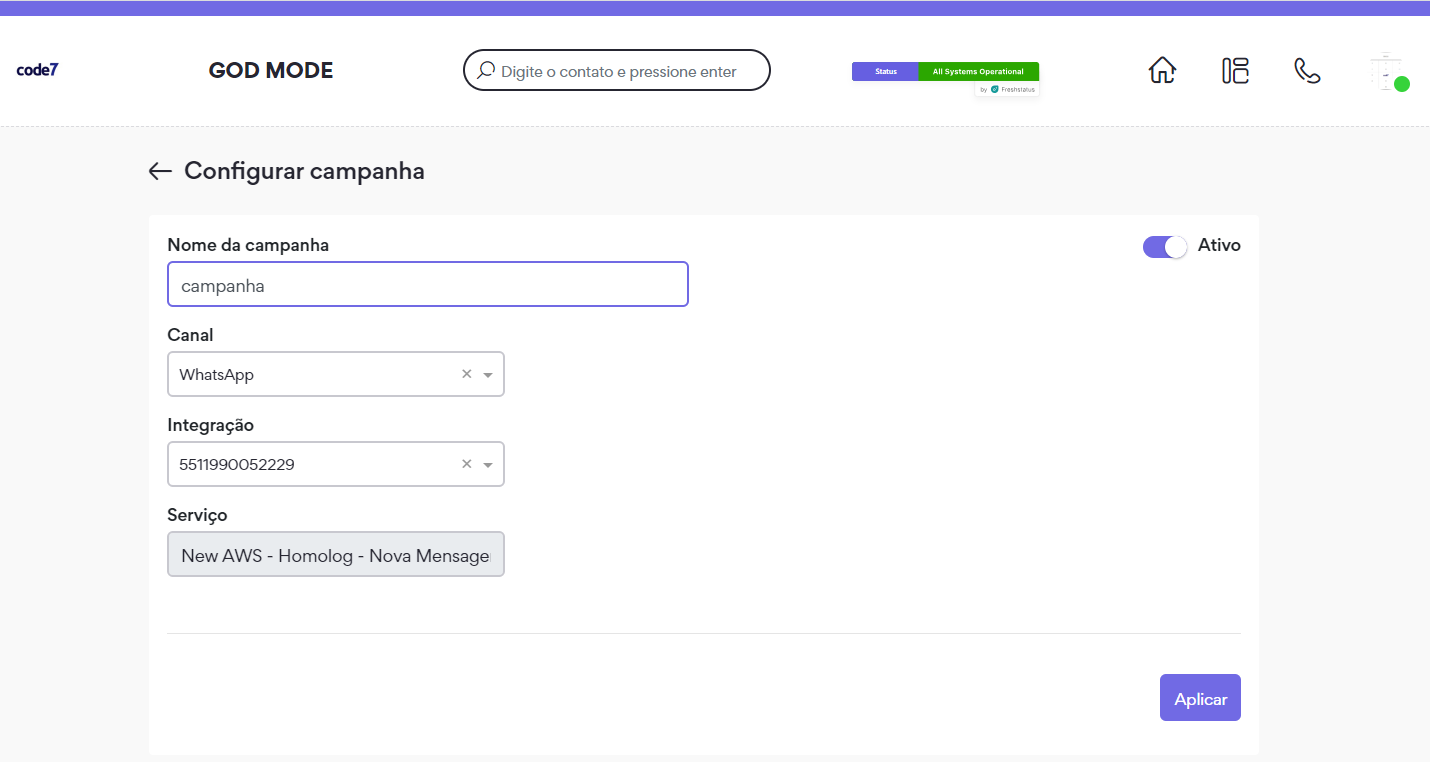Open the dashboard layout icon

[1235, 70]
